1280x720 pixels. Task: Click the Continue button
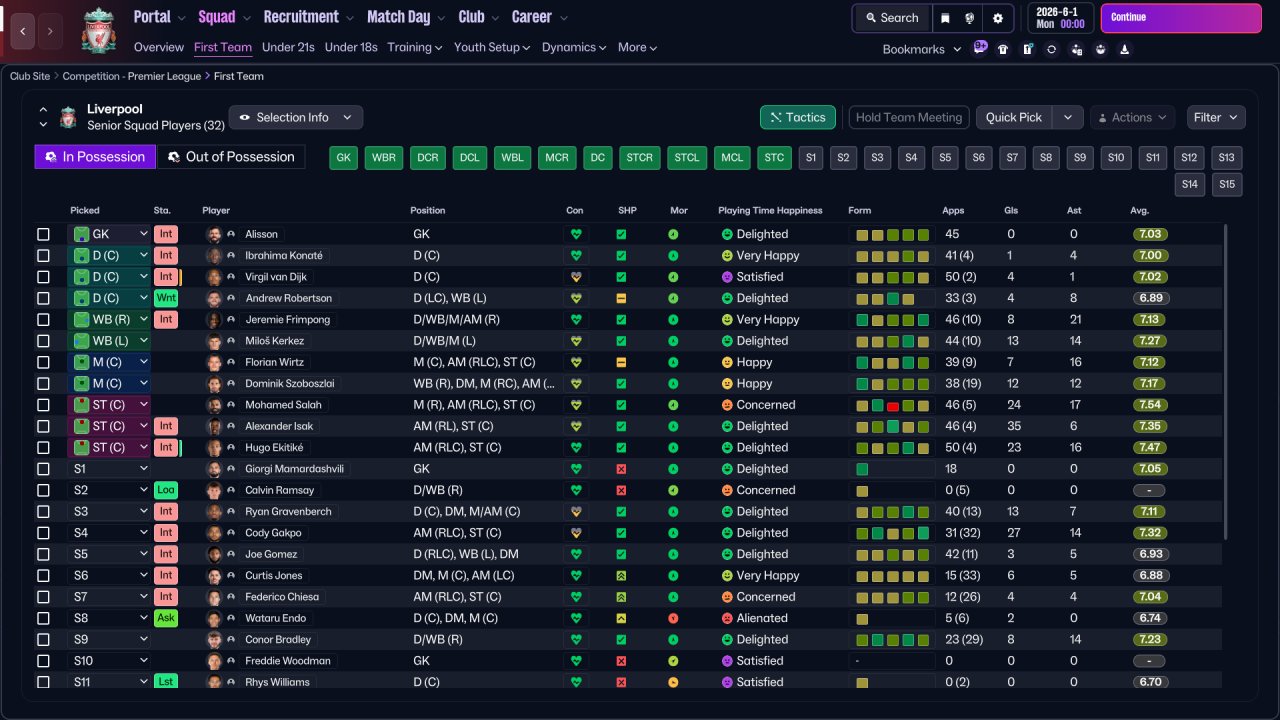pyautogui.click(x=1181, y=18)
